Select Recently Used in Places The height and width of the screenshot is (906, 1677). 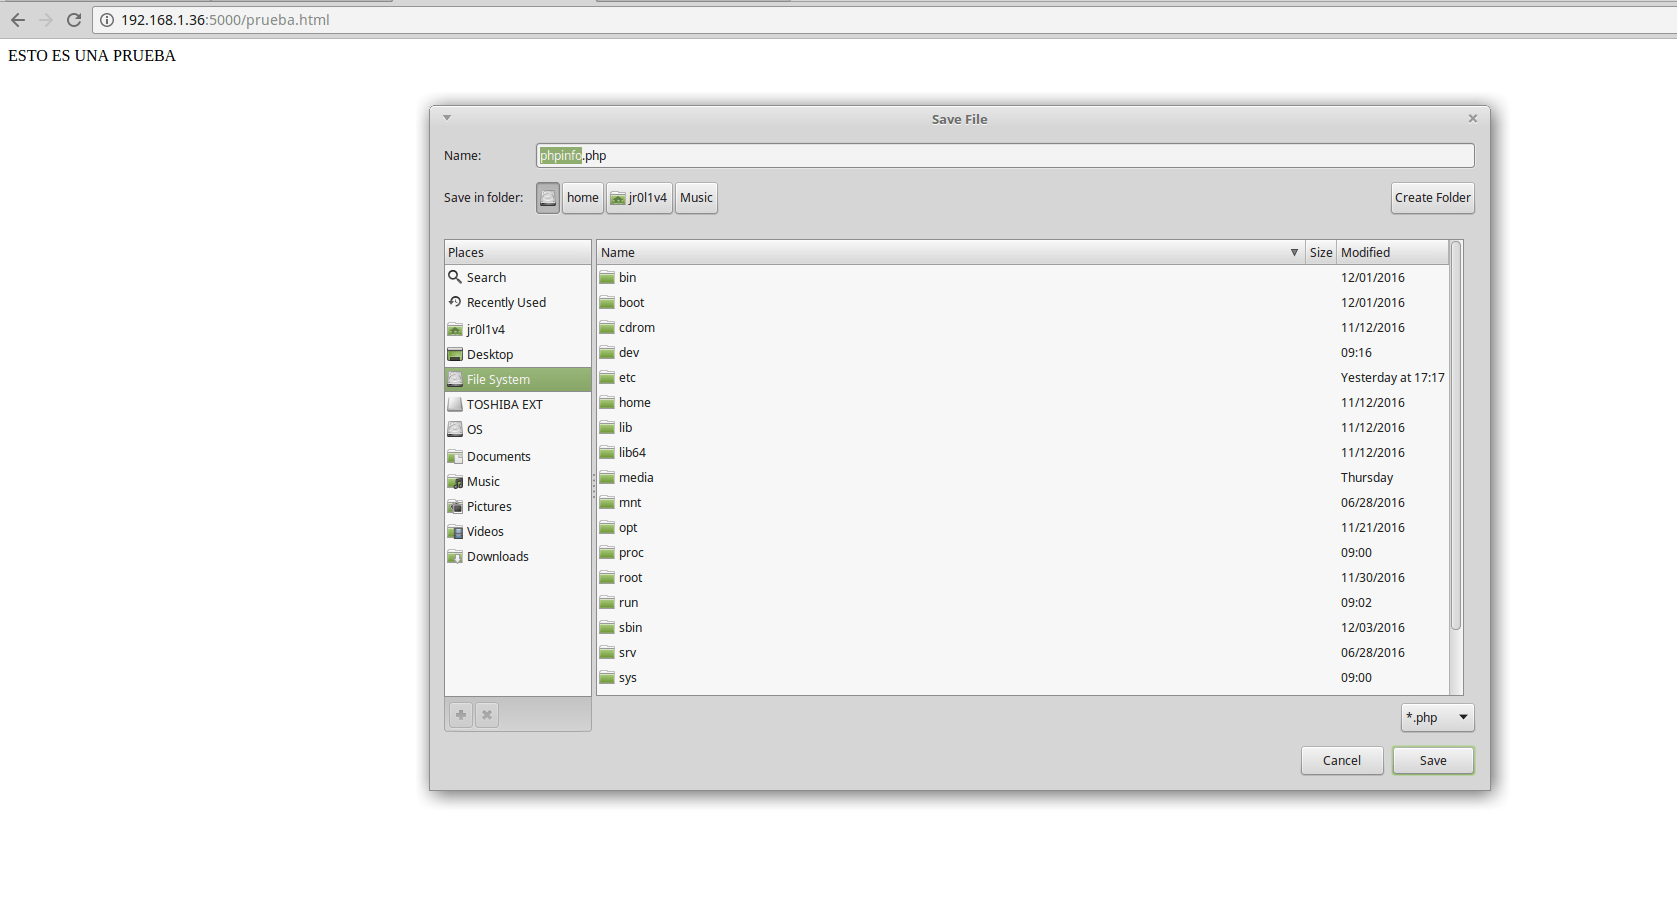(506, 303)
